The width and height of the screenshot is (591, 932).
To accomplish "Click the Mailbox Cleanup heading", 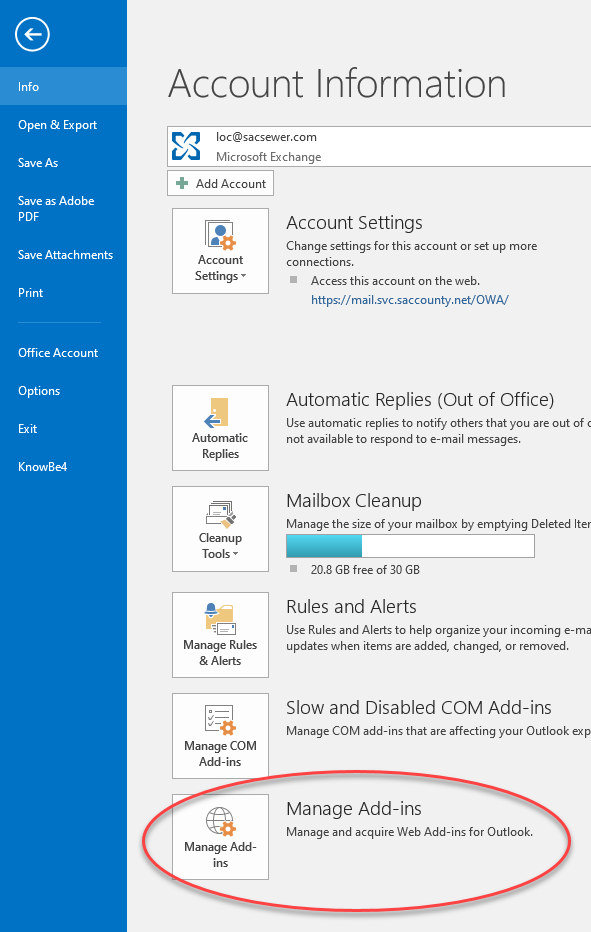I will pos(354,500).
